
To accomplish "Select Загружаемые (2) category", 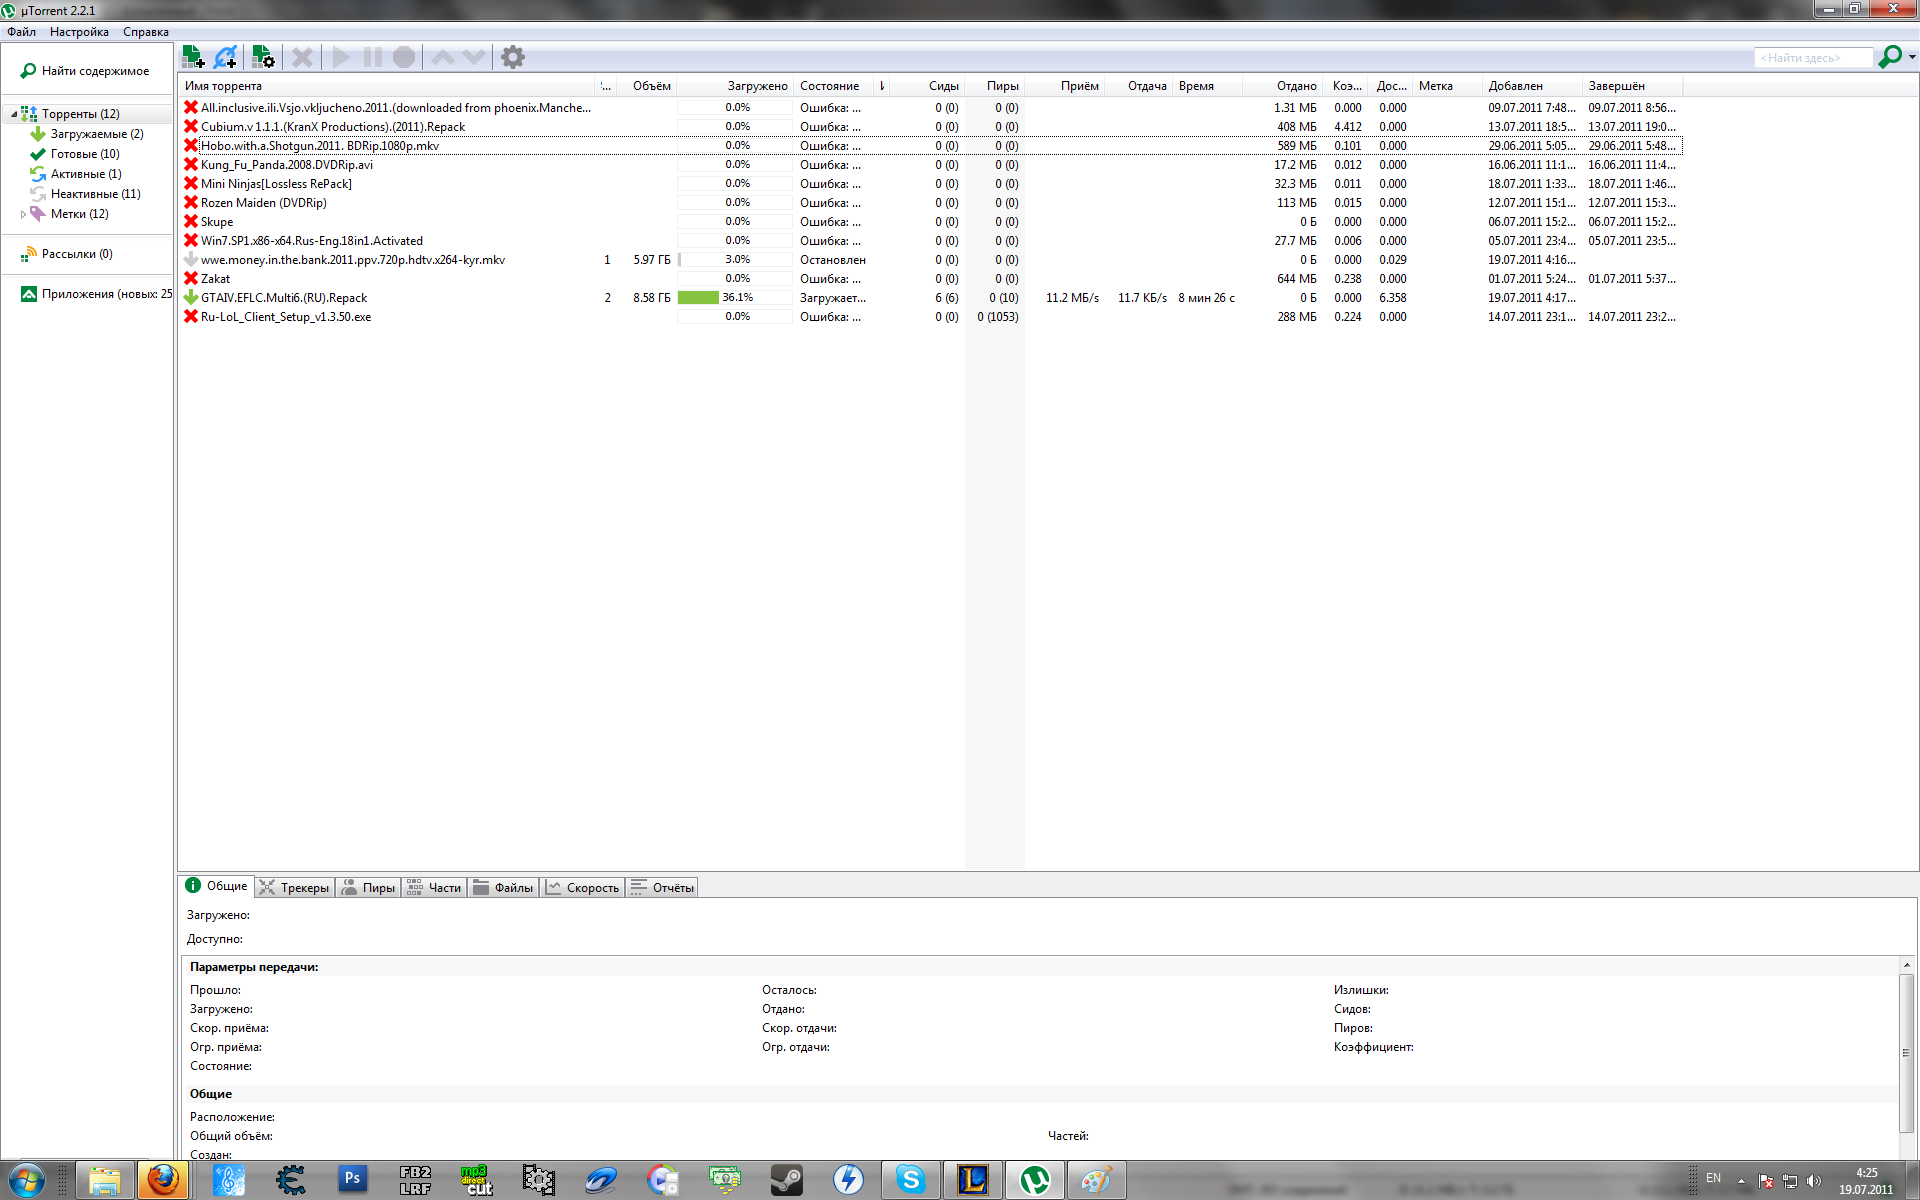I will click(87, 134).
